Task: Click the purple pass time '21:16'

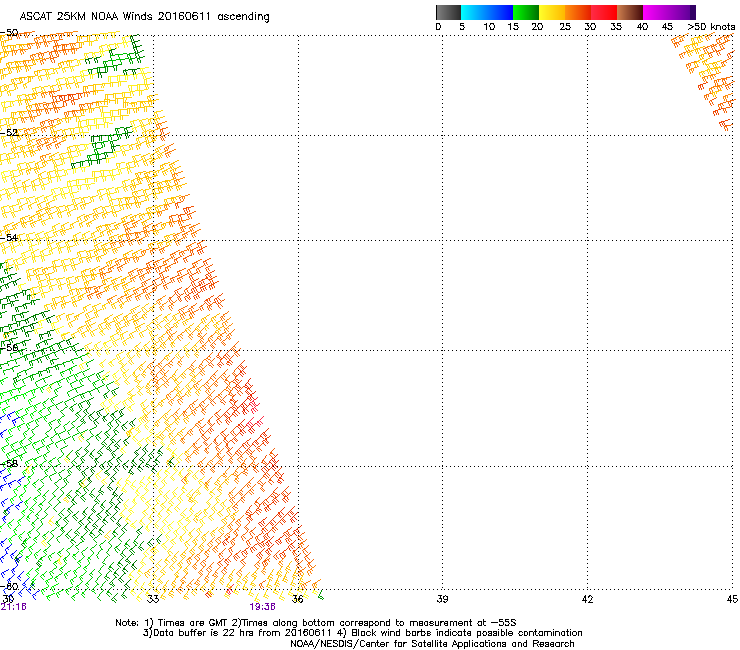Action: 13,607
